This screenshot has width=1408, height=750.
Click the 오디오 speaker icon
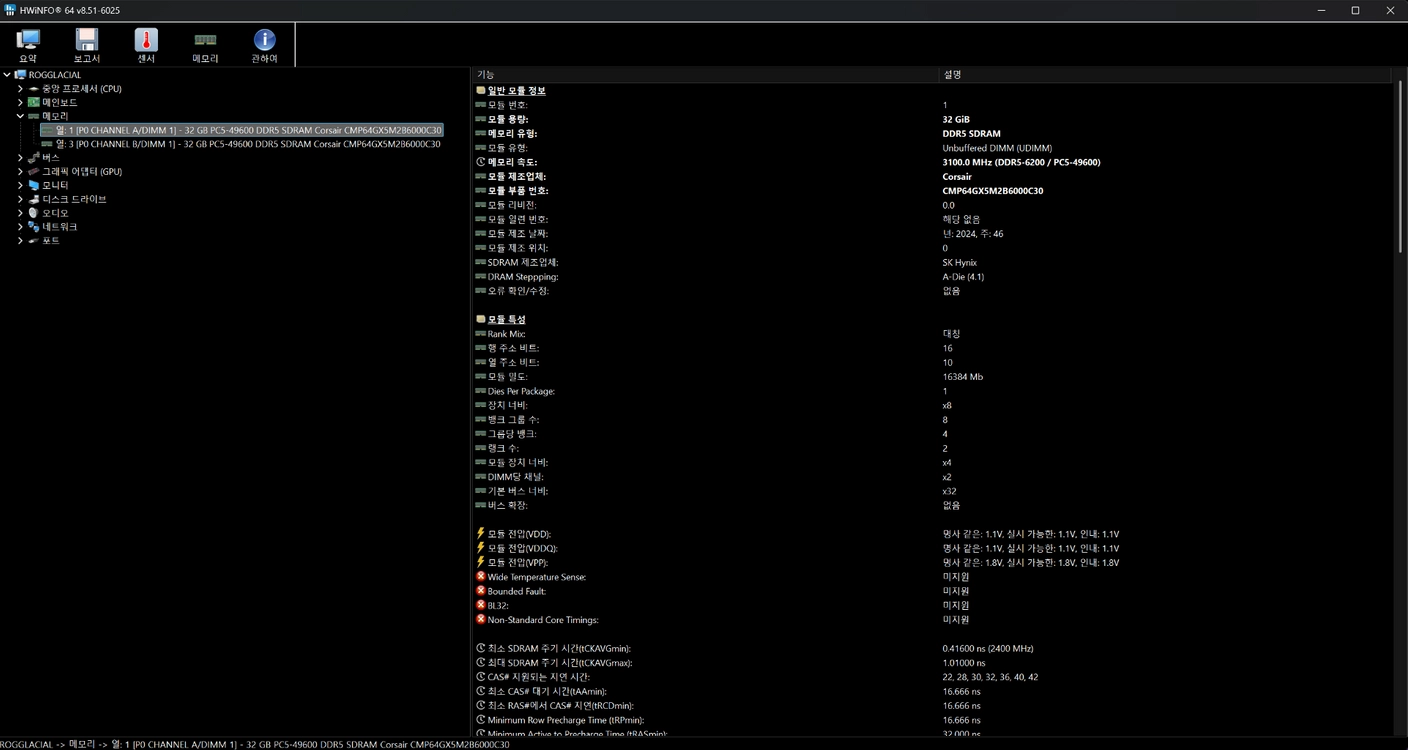pyautogui.click(x=33, y=213)
